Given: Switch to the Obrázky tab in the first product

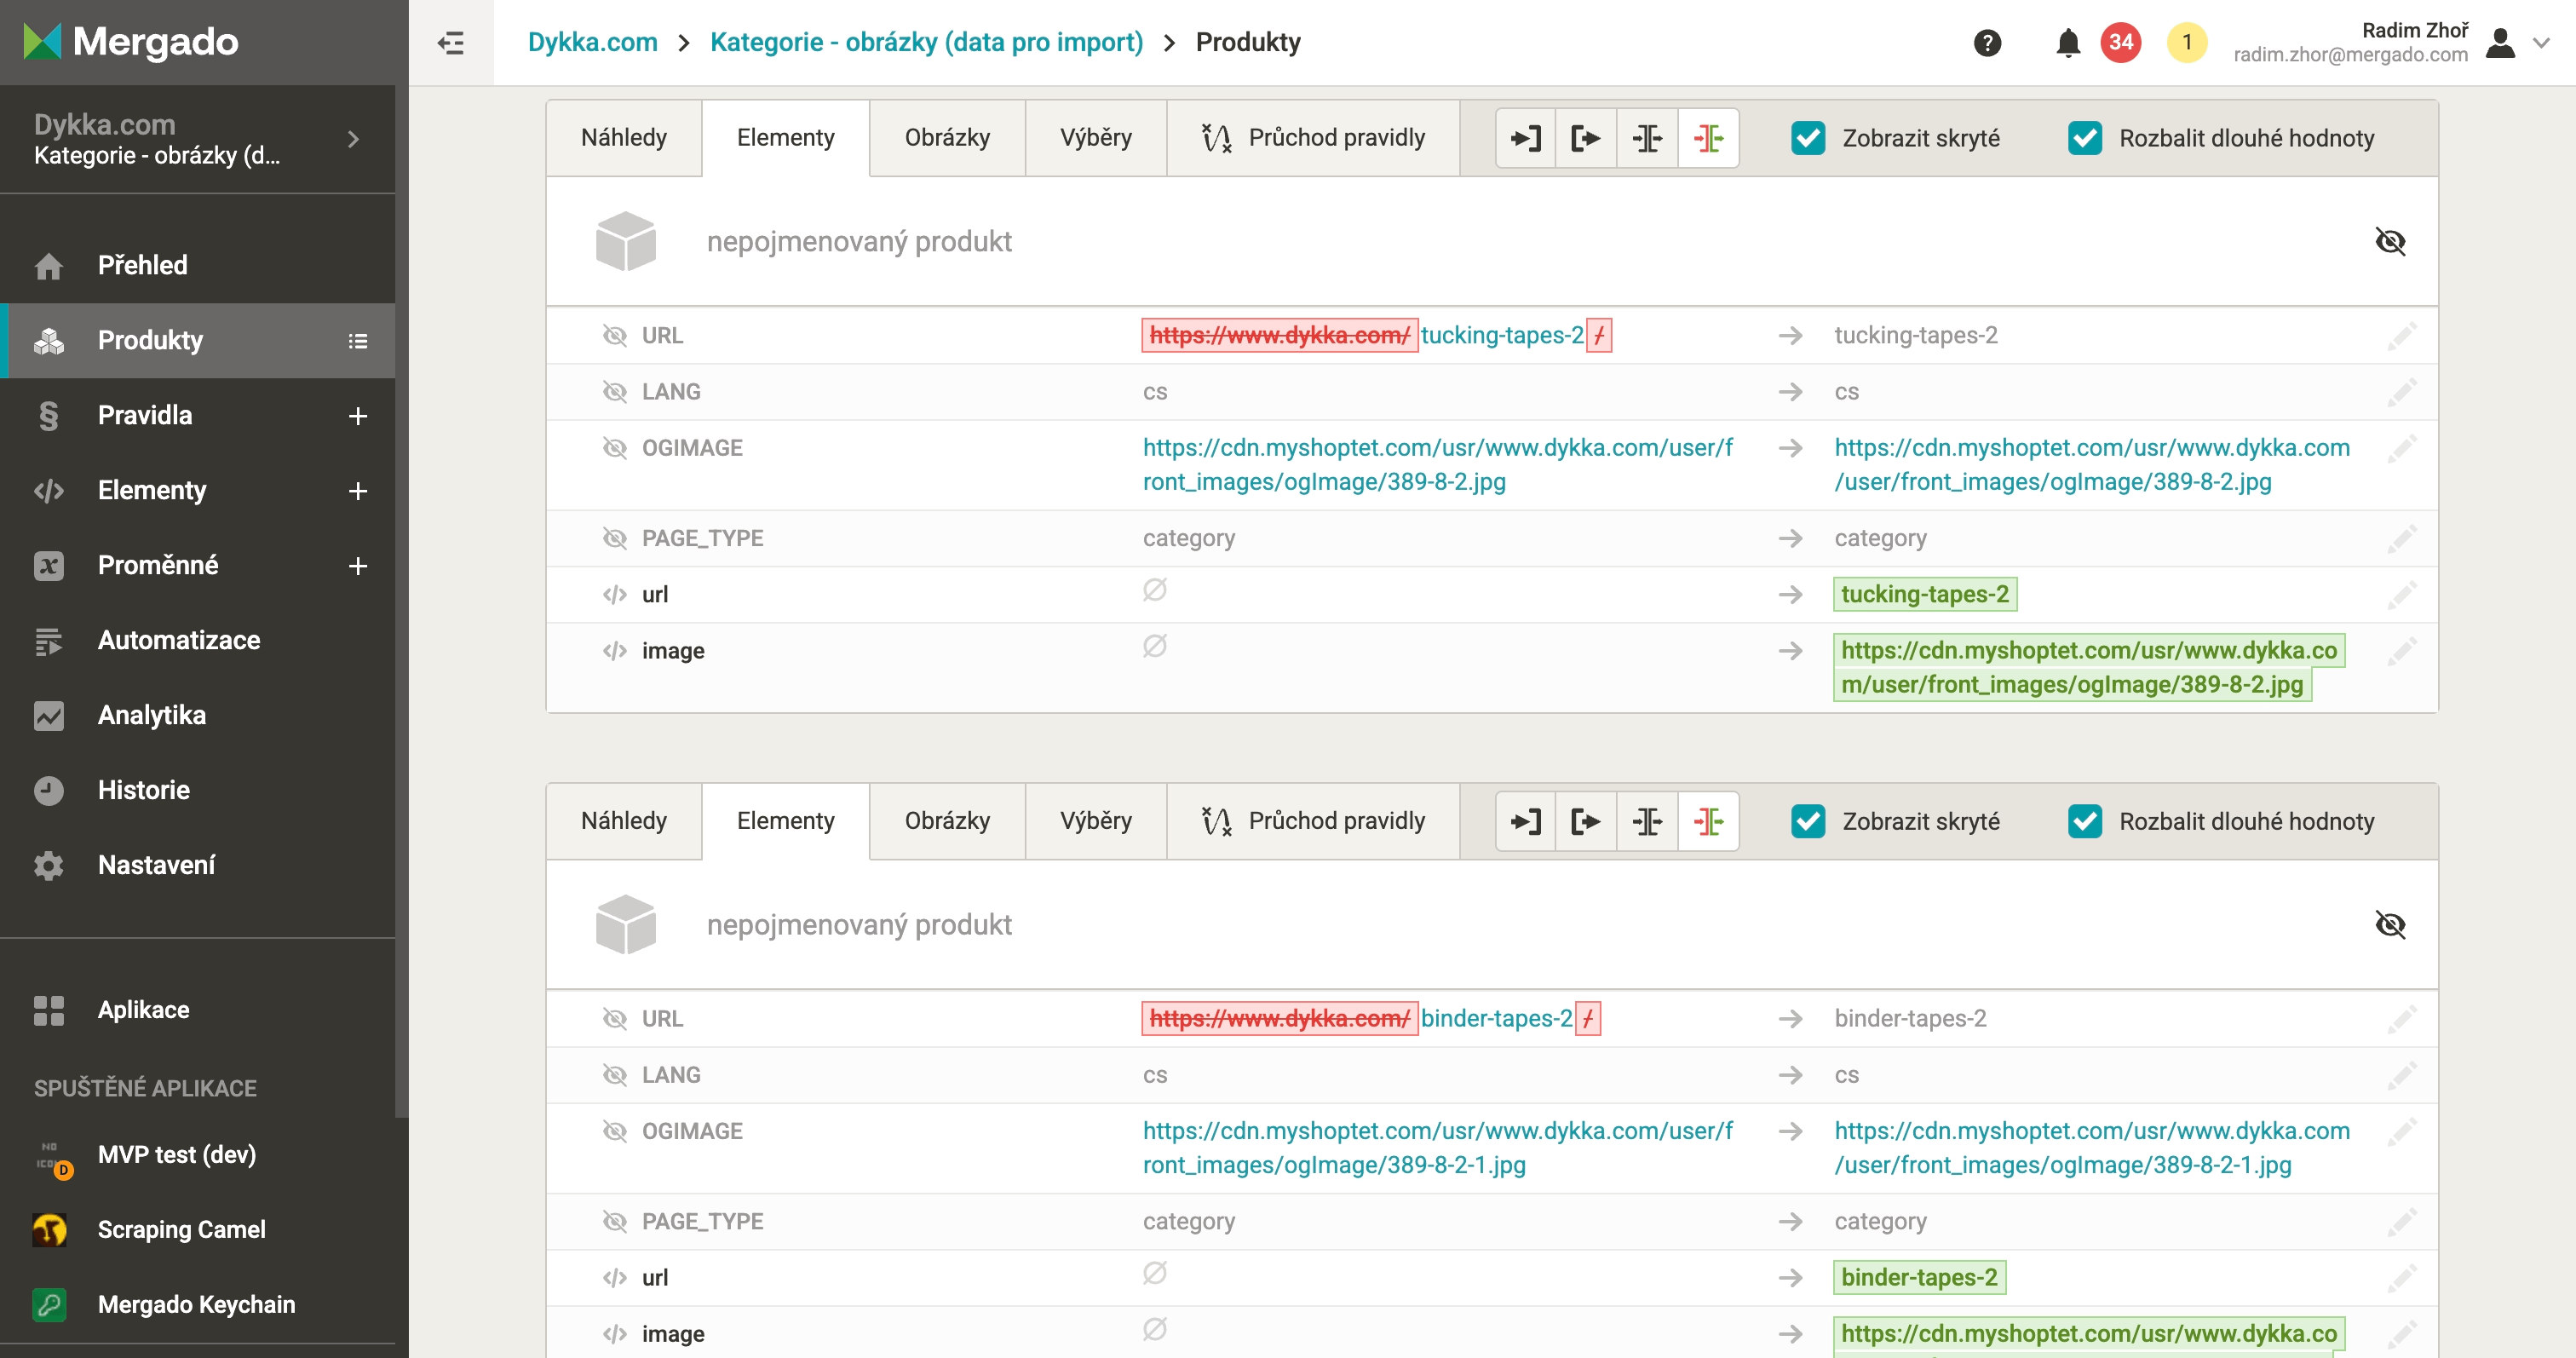Looking at the screenshot, I should pyautogui.click(x=946, y=138).
